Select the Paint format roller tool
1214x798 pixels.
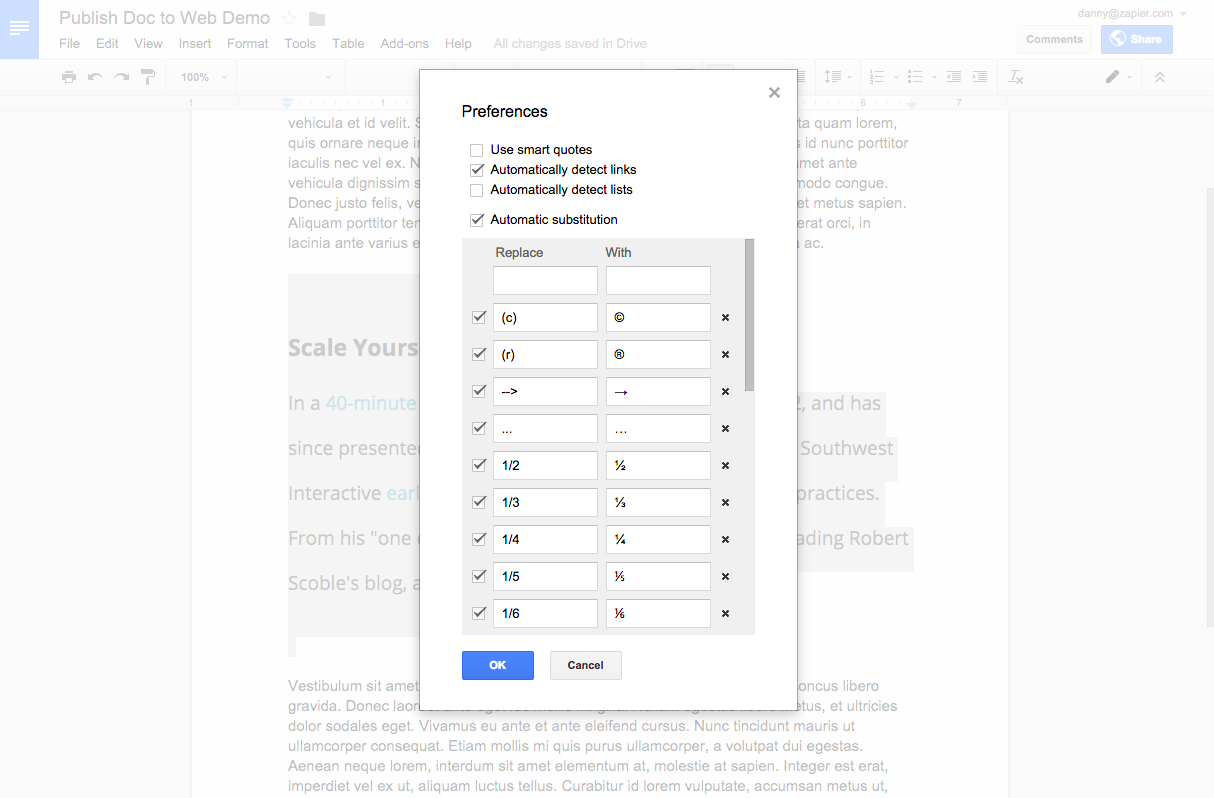point(148,77)
